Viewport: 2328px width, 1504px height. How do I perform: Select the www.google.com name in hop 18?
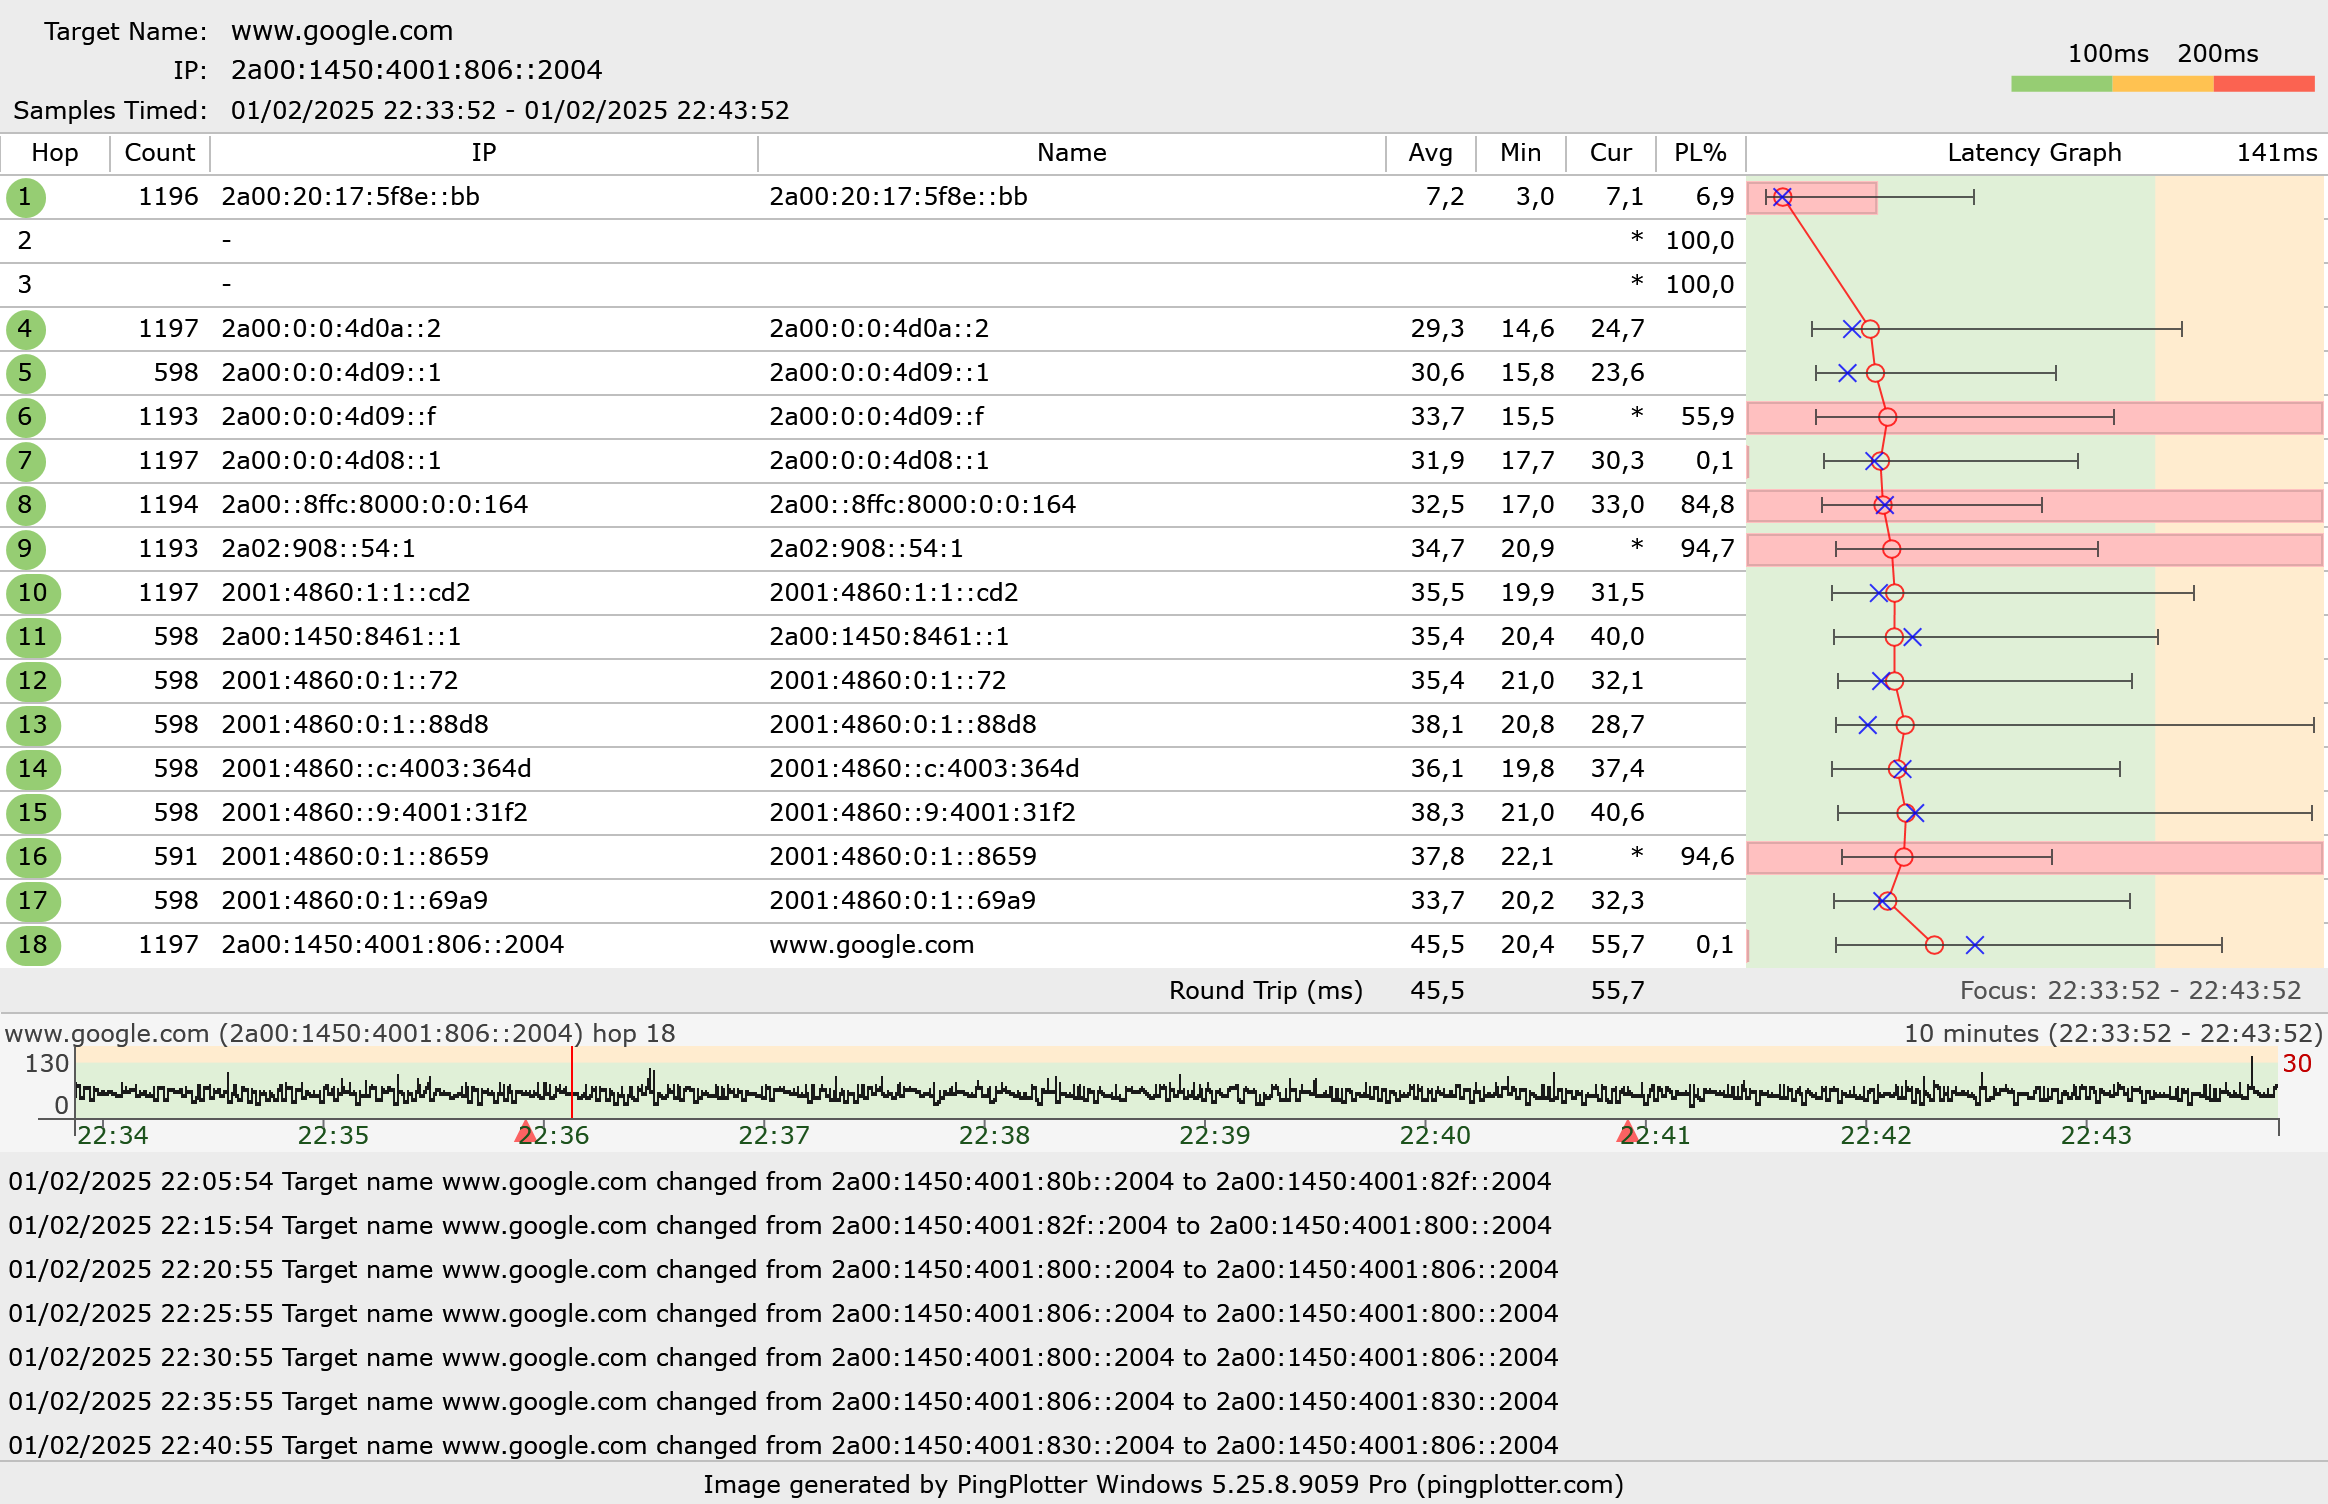pos(871,945)
